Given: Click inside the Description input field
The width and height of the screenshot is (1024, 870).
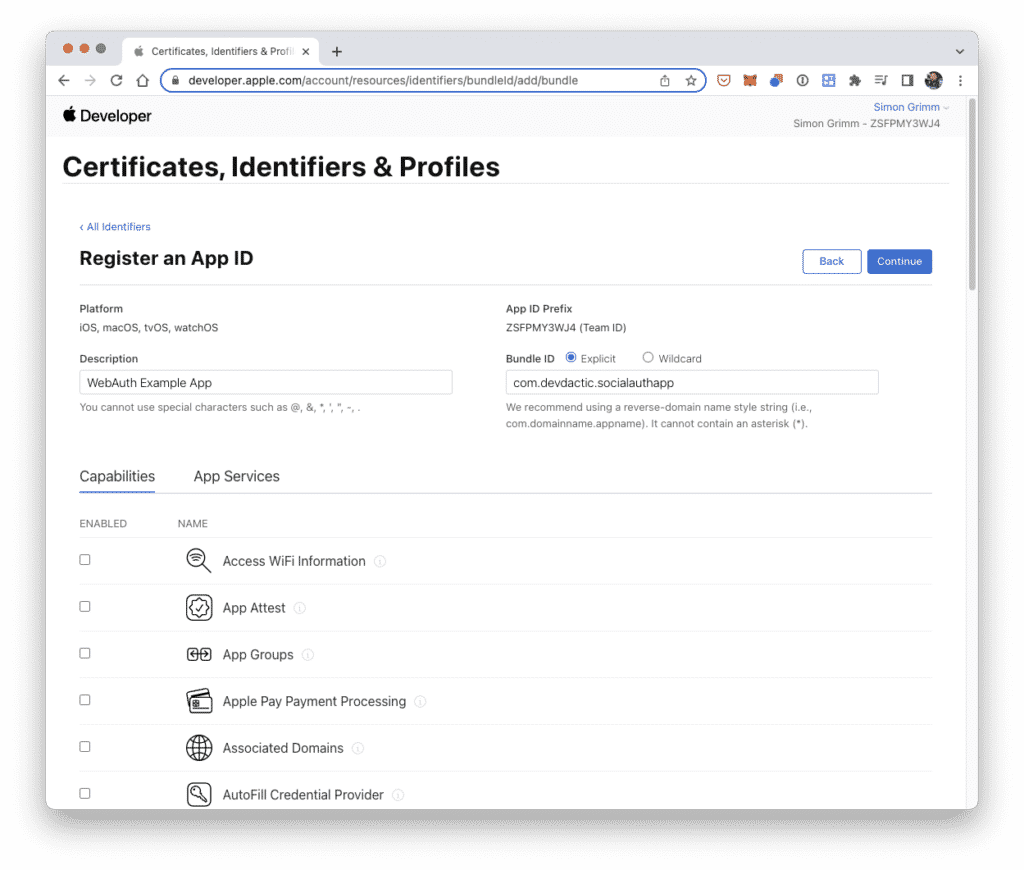Looking at the screenshot, I should pos(265,382).
